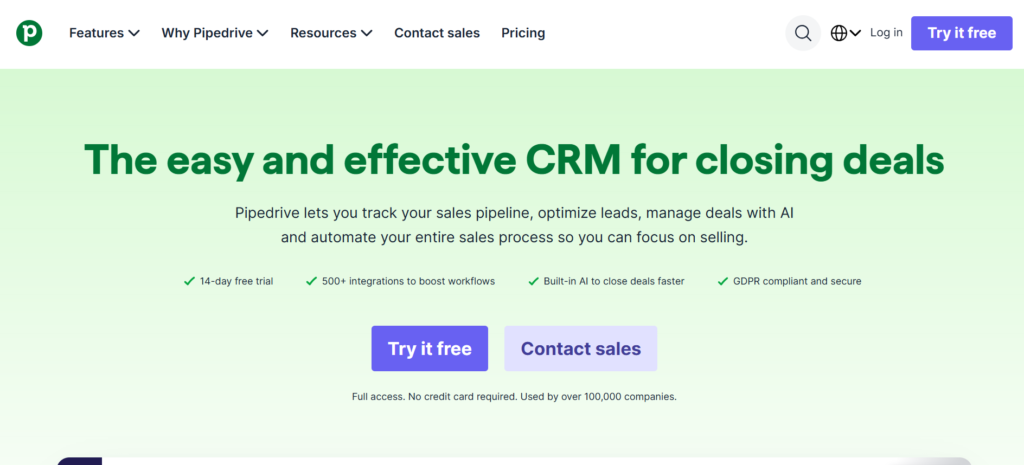Open the Resources menu
This screenshot has width=1024, height=465.
coord(331,33)
